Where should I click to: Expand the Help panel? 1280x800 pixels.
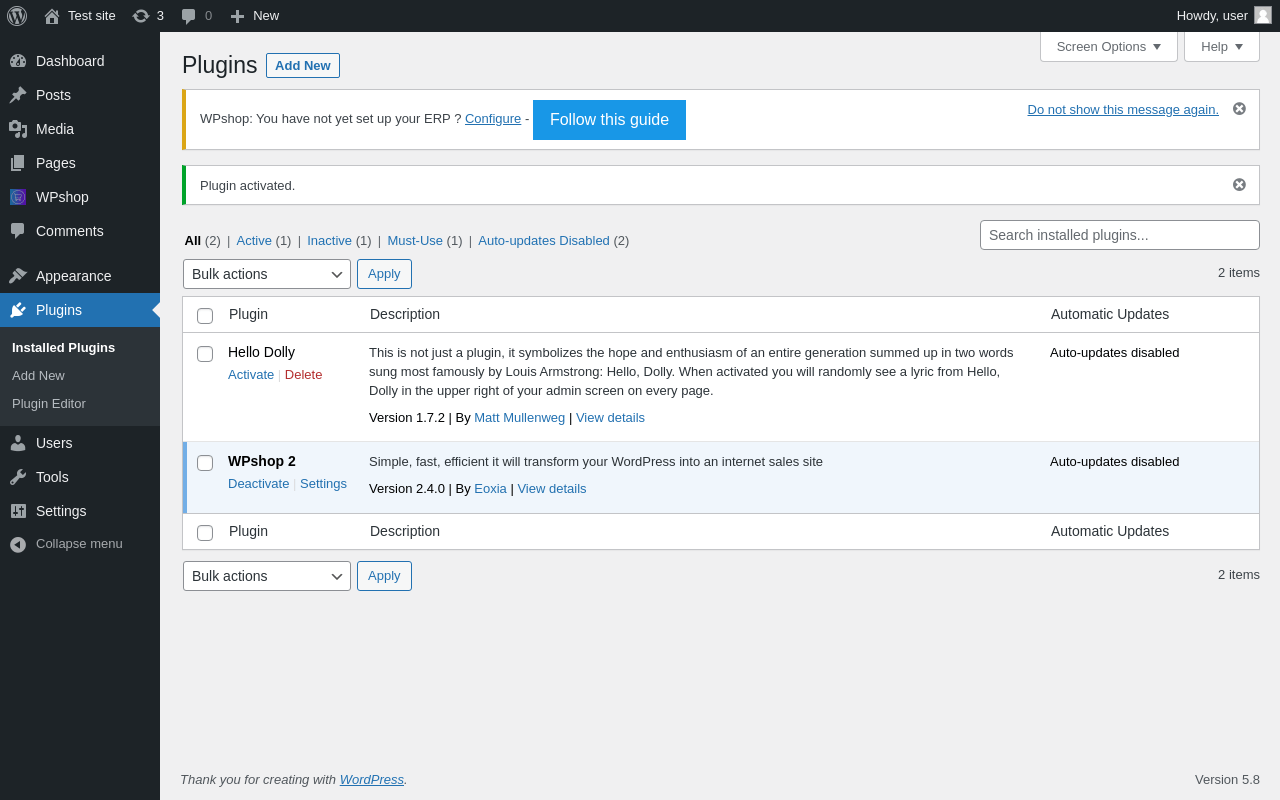coord(1222,46)
